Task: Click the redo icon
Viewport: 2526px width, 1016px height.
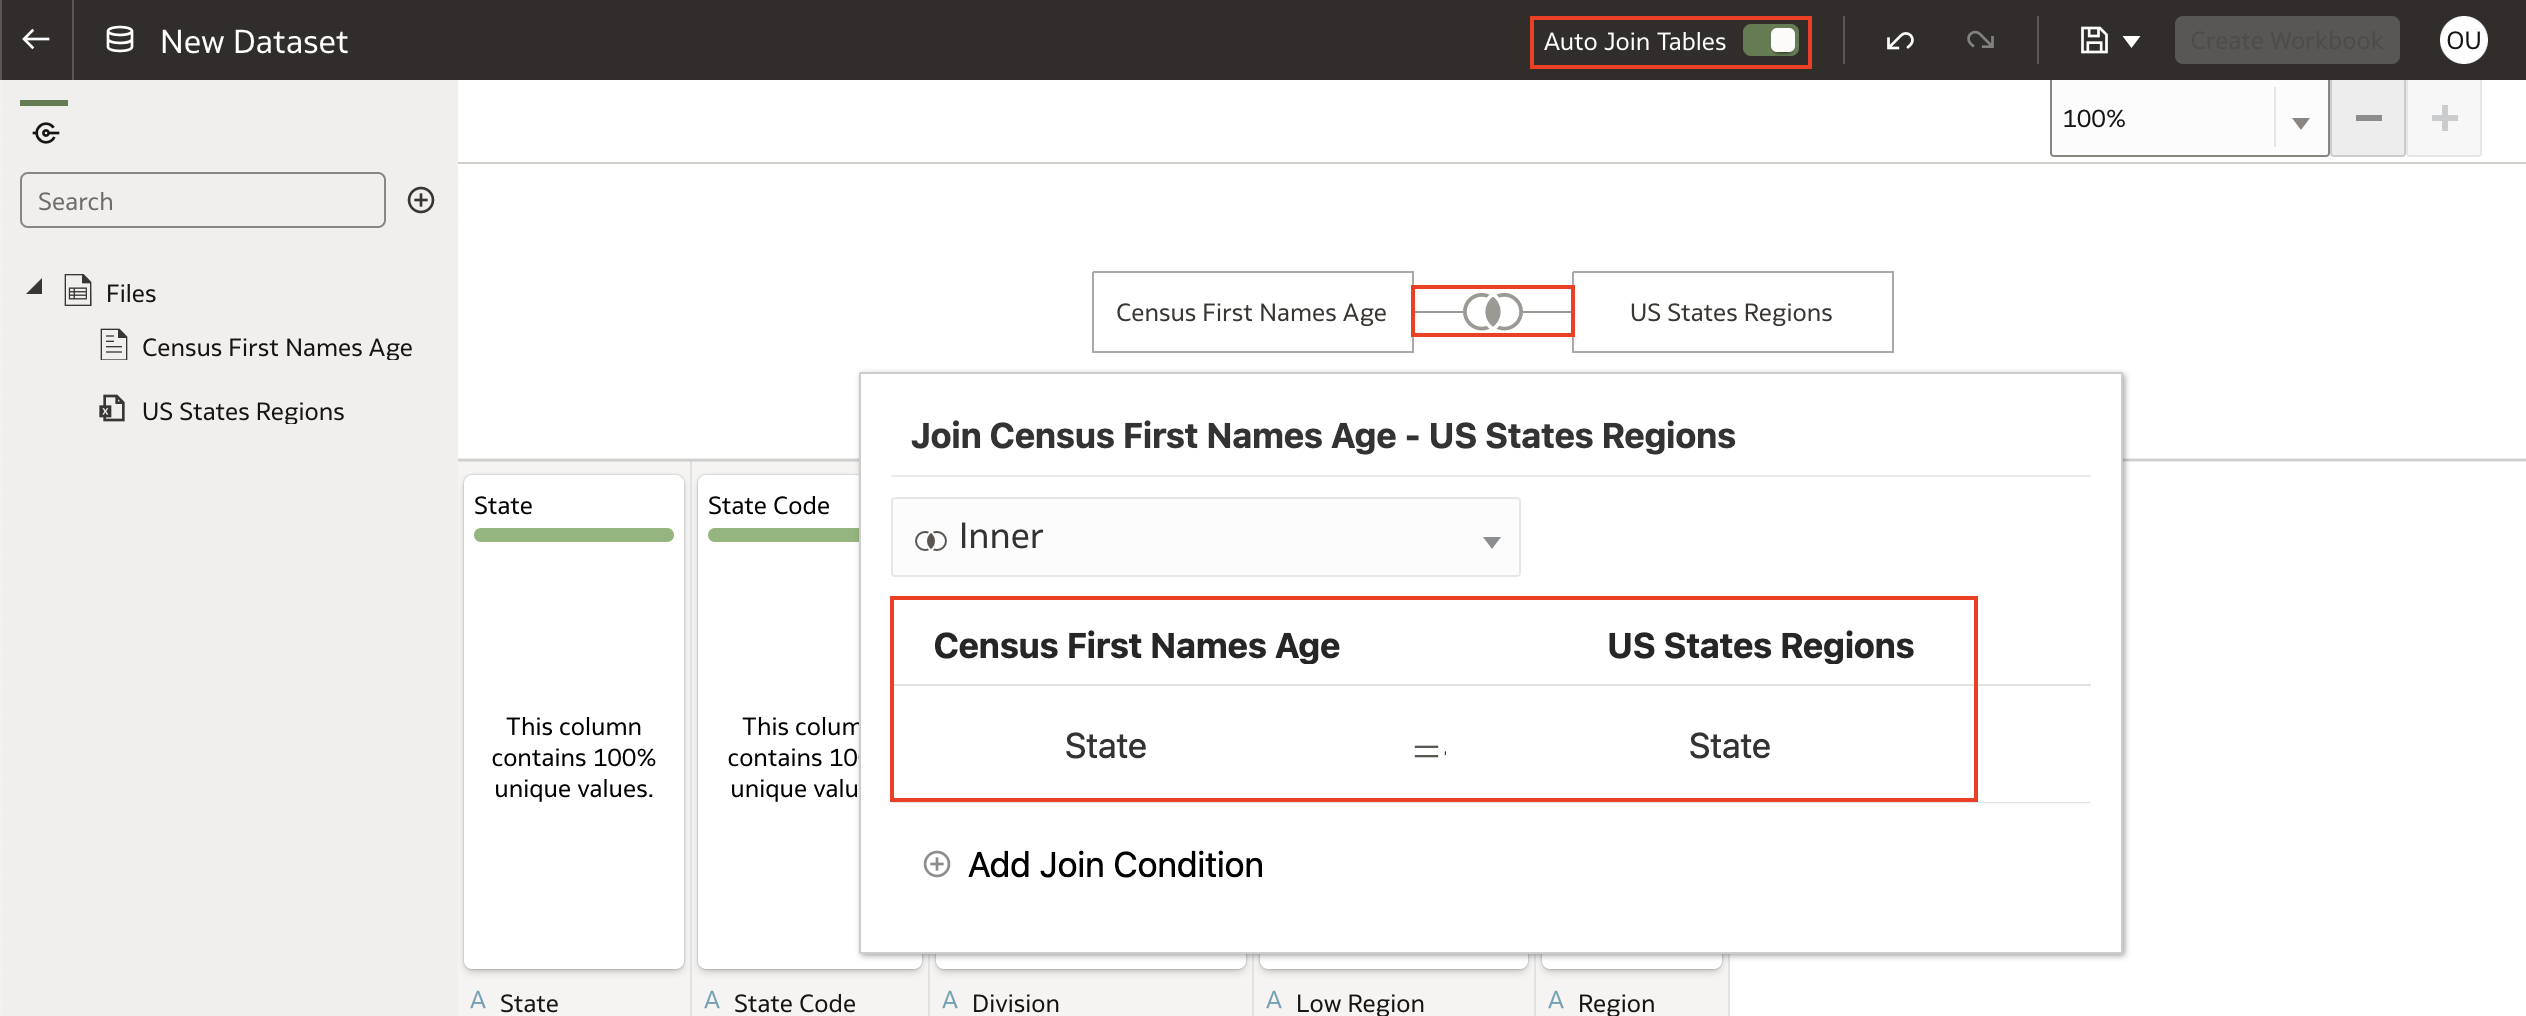Action: [1979, 41]
